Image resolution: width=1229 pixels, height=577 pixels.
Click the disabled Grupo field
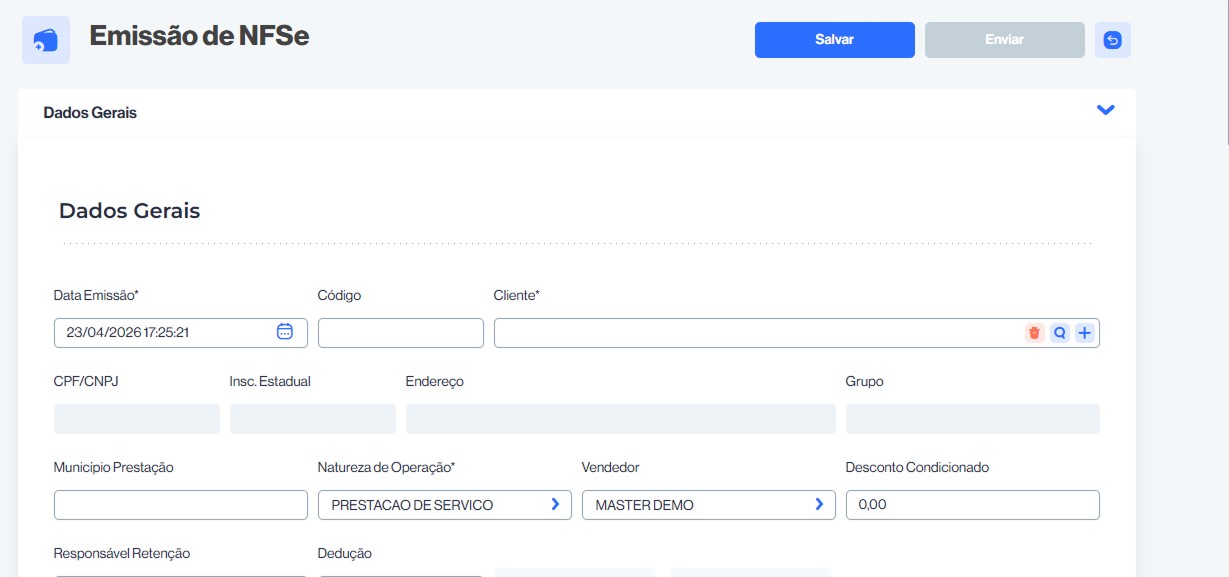(973, 419)
